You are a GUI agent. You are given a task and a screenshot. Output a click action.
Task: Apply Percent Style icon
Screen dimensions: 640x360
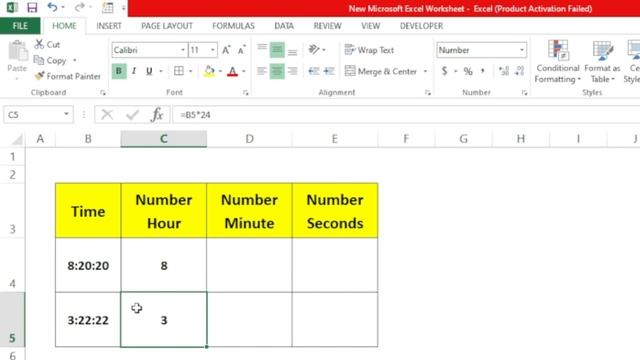[x=468, y=71]
